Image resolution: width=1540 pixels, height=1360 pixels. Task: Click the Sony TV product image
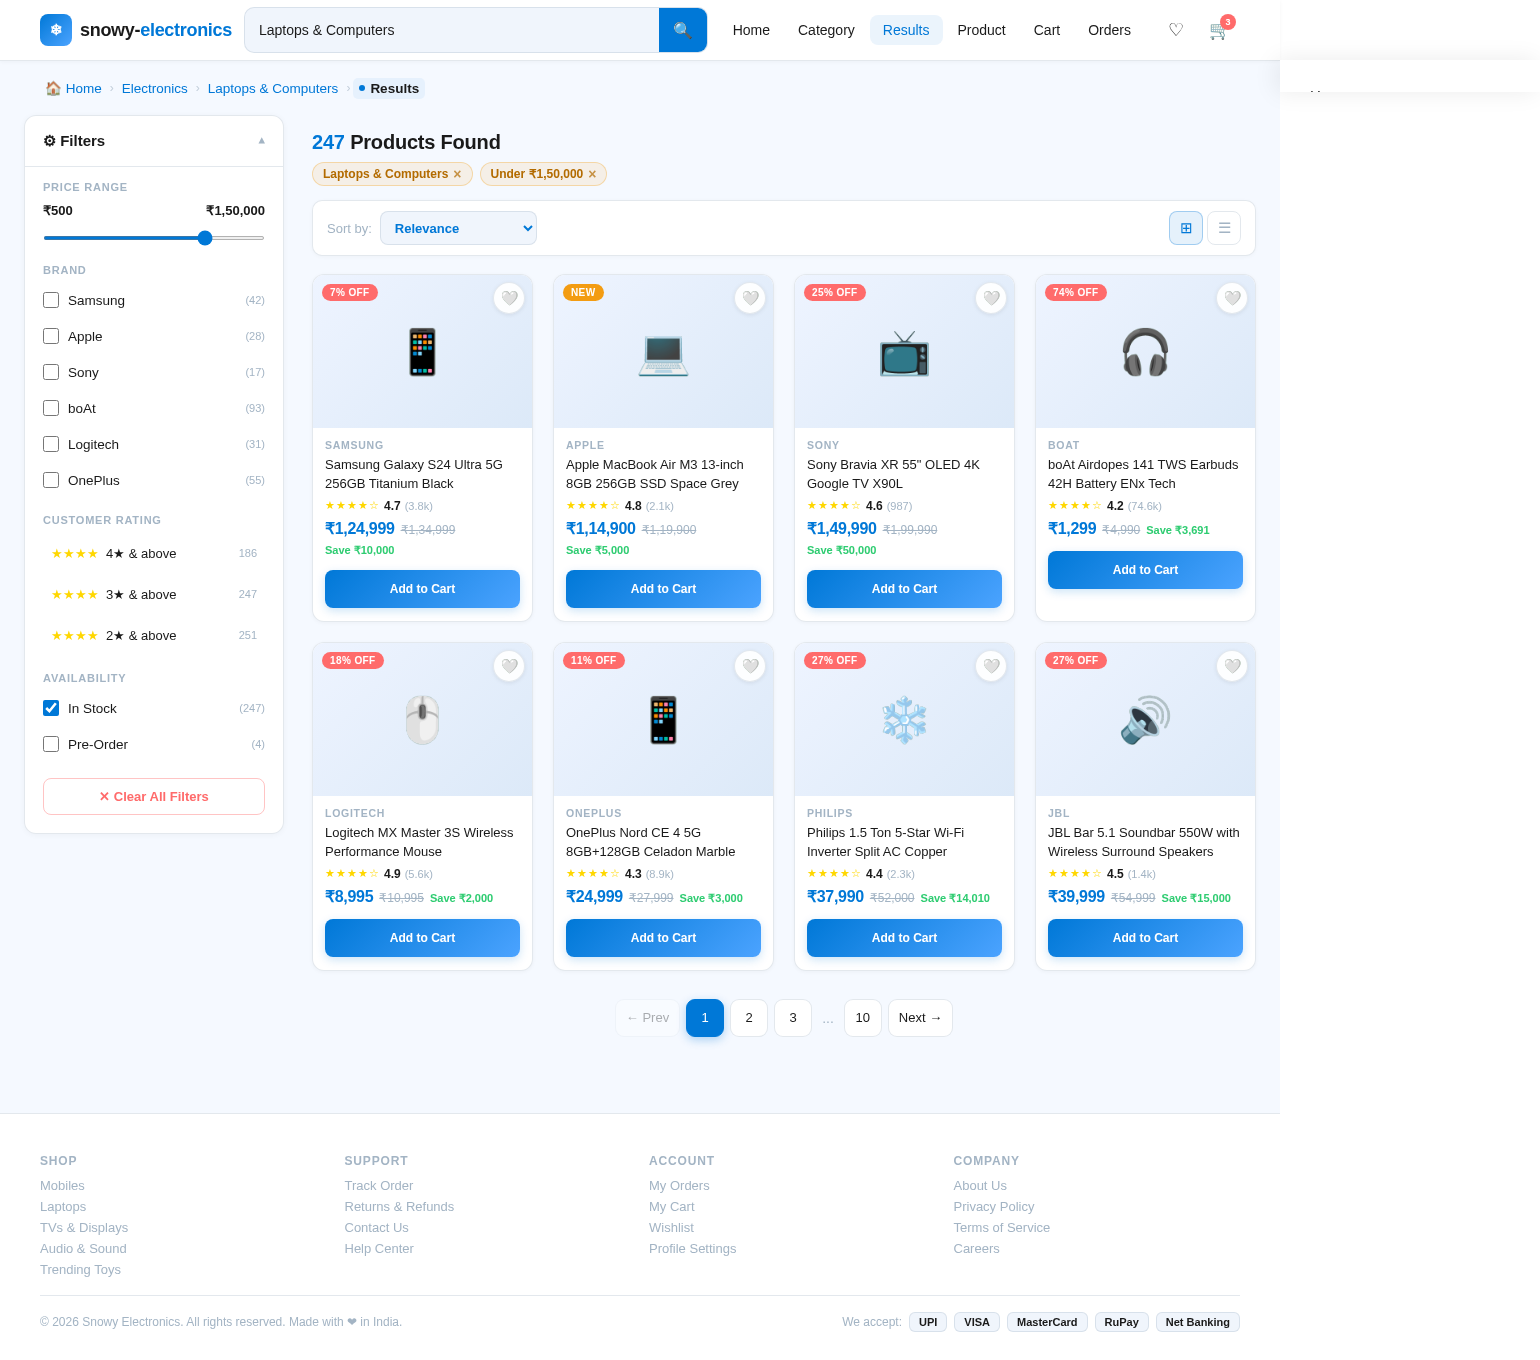pos(904,352)
